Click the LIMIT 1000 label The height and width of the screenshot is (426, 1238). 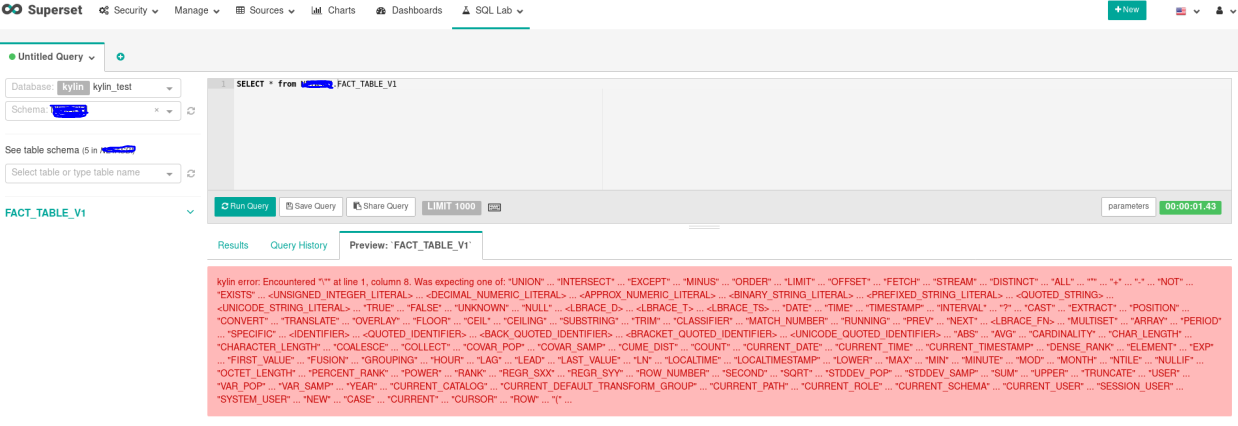coord(451,206)
